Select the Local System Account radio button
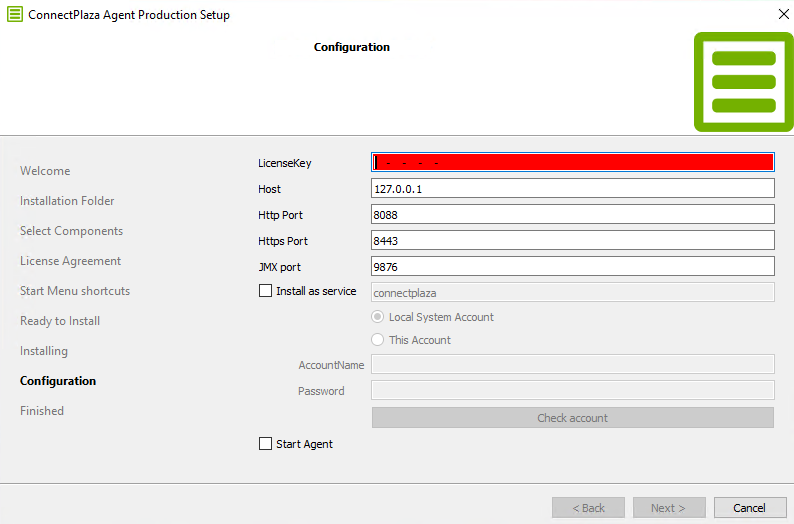Image resolution: width=794 pixels, height=524 pixels. (377, 317)
